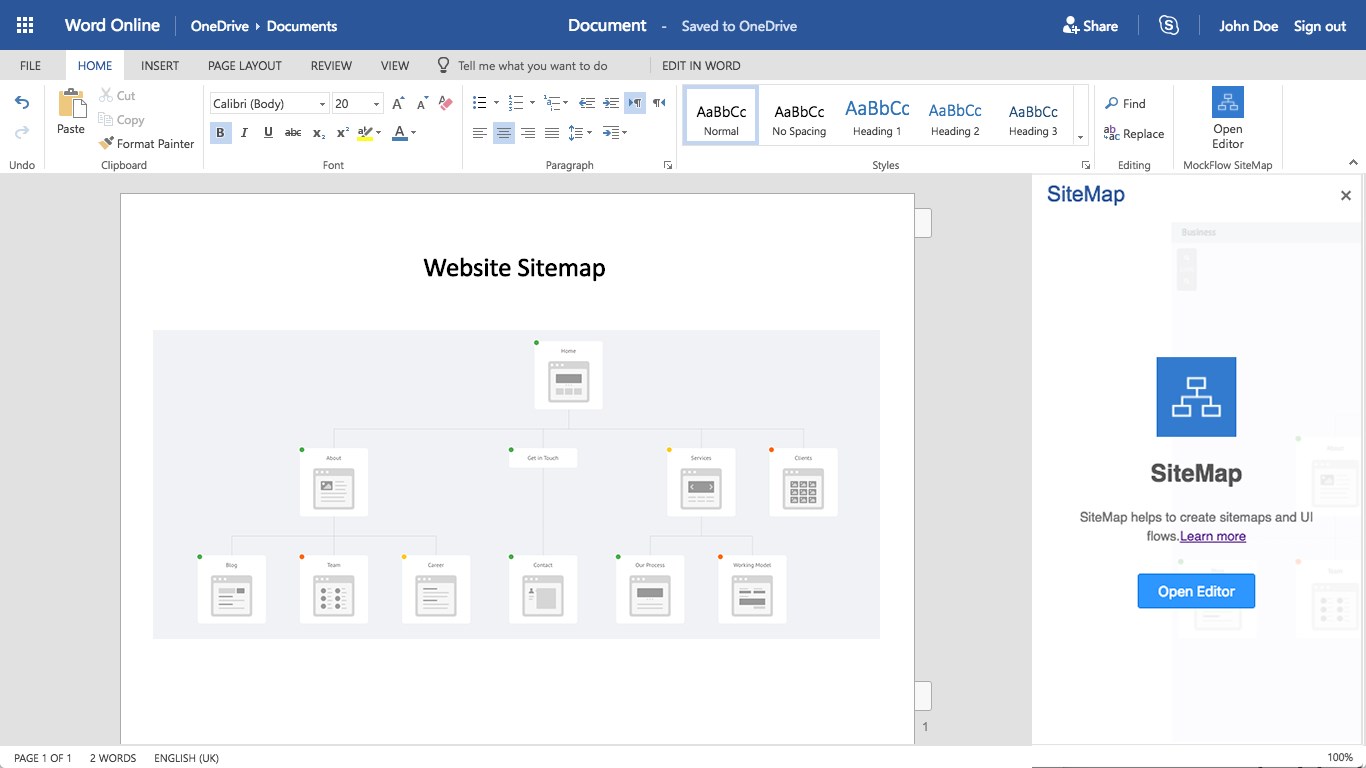The height and width of the screenshot is (768, 1366).
Task: Apply the font color swatch
Action: [400, 133]
